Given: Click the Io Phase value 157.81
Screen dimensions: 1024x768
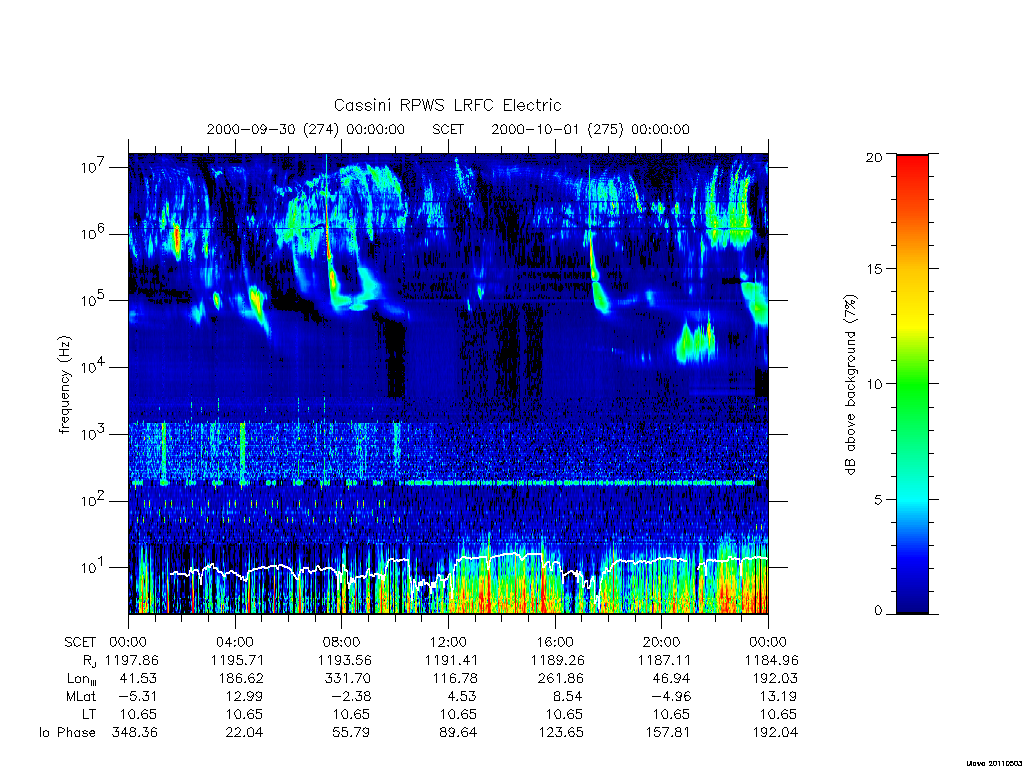Looking at the screenshot, I should [x=667, y=732].
